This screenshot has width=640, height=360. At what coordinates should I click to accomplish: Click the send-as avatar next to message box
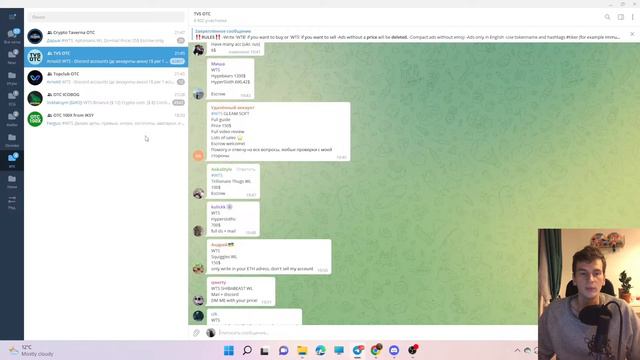click(211, 333)
